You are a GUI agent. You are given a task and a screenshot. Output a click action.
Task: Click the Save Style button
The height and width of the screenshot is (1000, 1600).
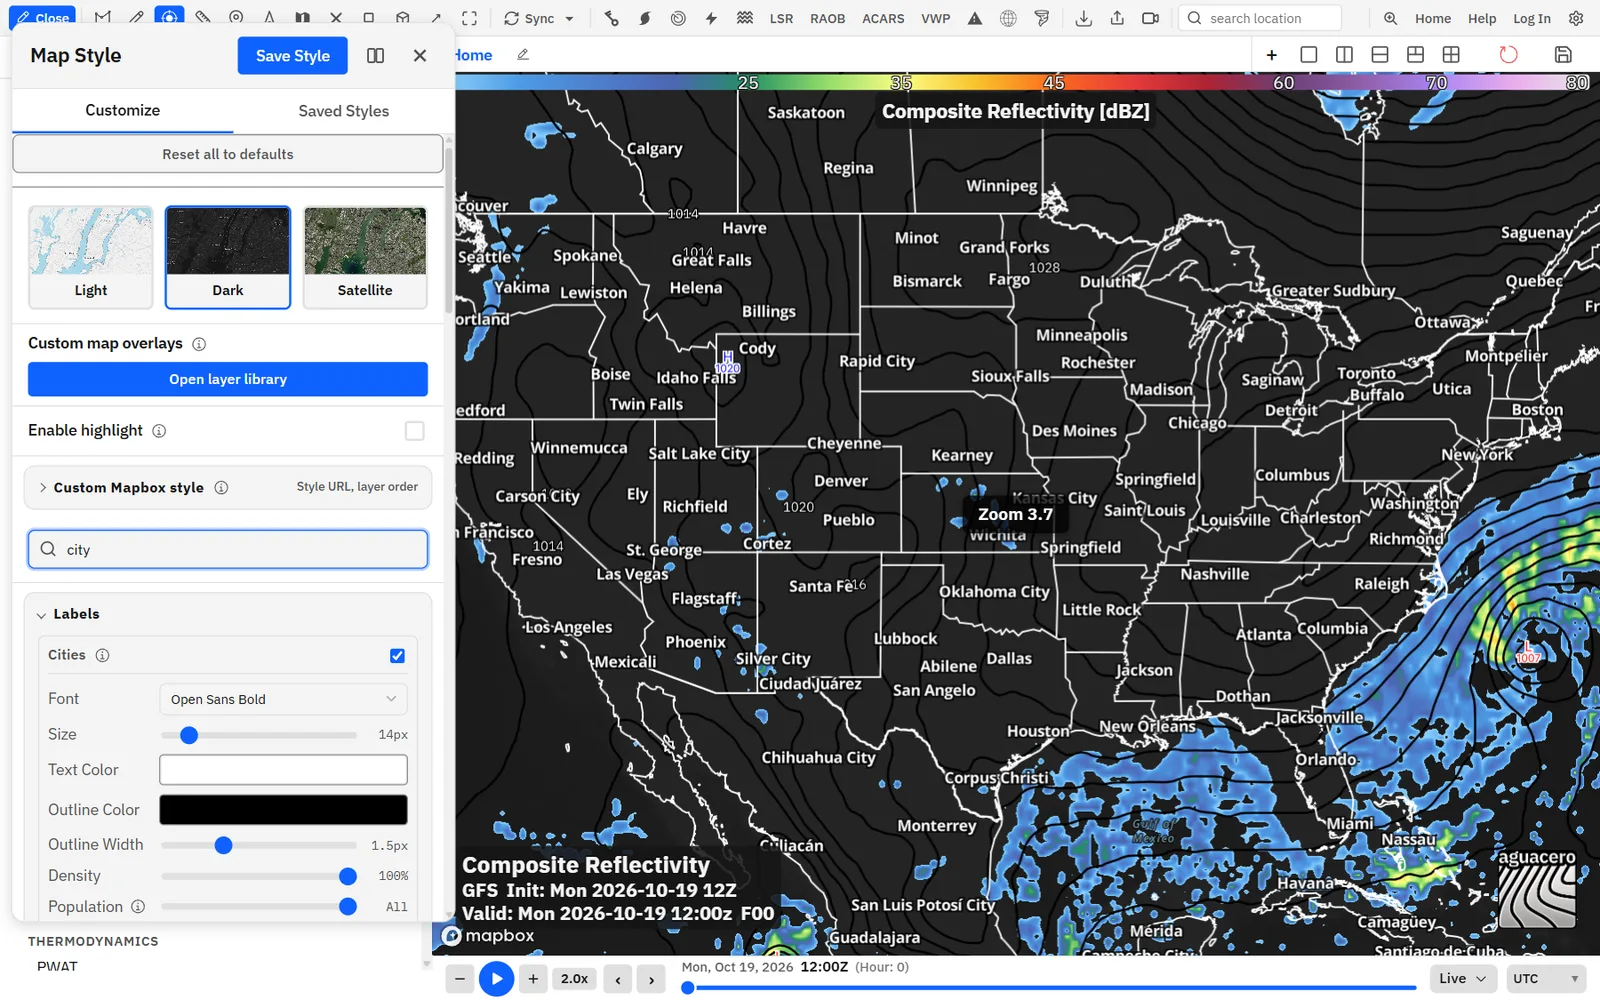(292, 56)
